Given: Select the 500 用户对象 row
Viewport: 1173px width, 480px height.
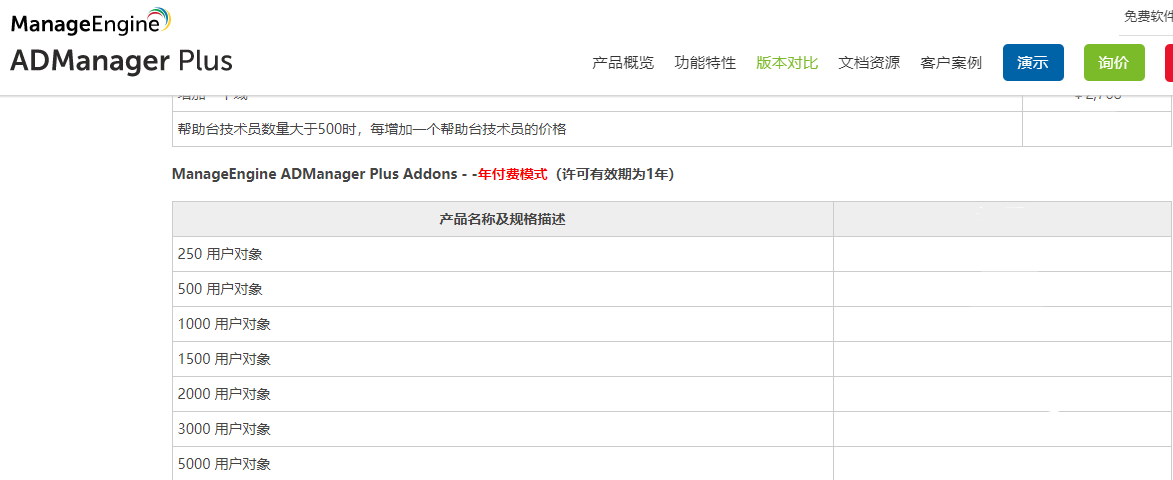Looking at the screenshot, I should click(502, 289).
